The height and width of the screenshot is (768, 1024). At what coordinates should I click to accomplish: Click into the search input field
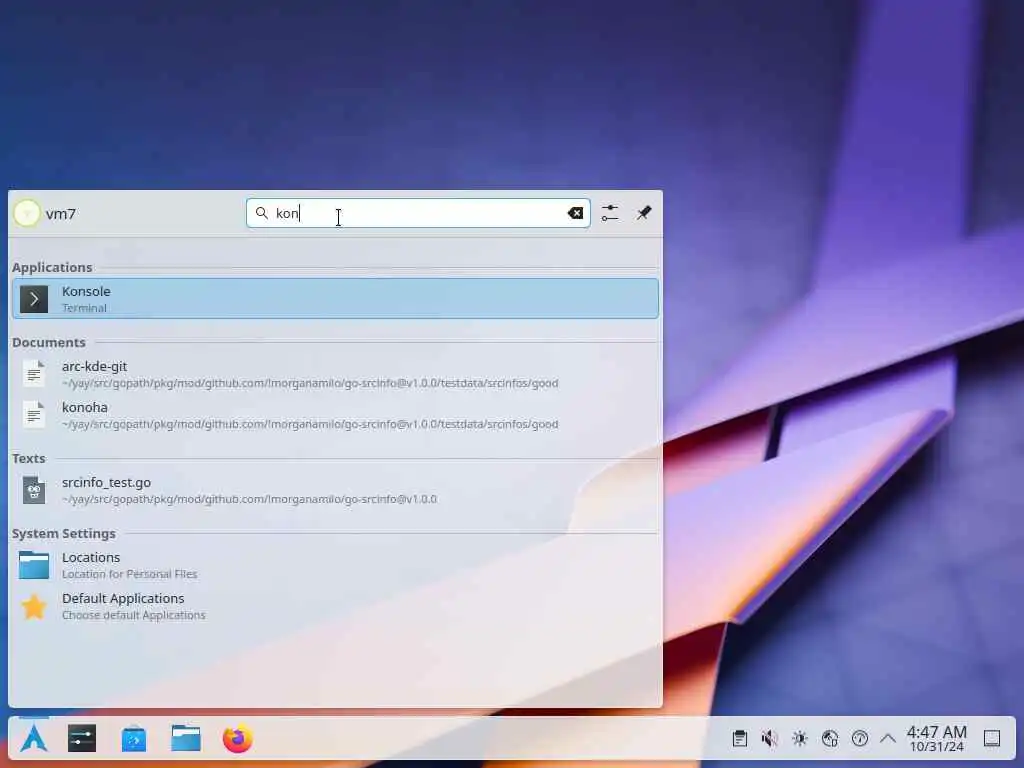point(418,213)
